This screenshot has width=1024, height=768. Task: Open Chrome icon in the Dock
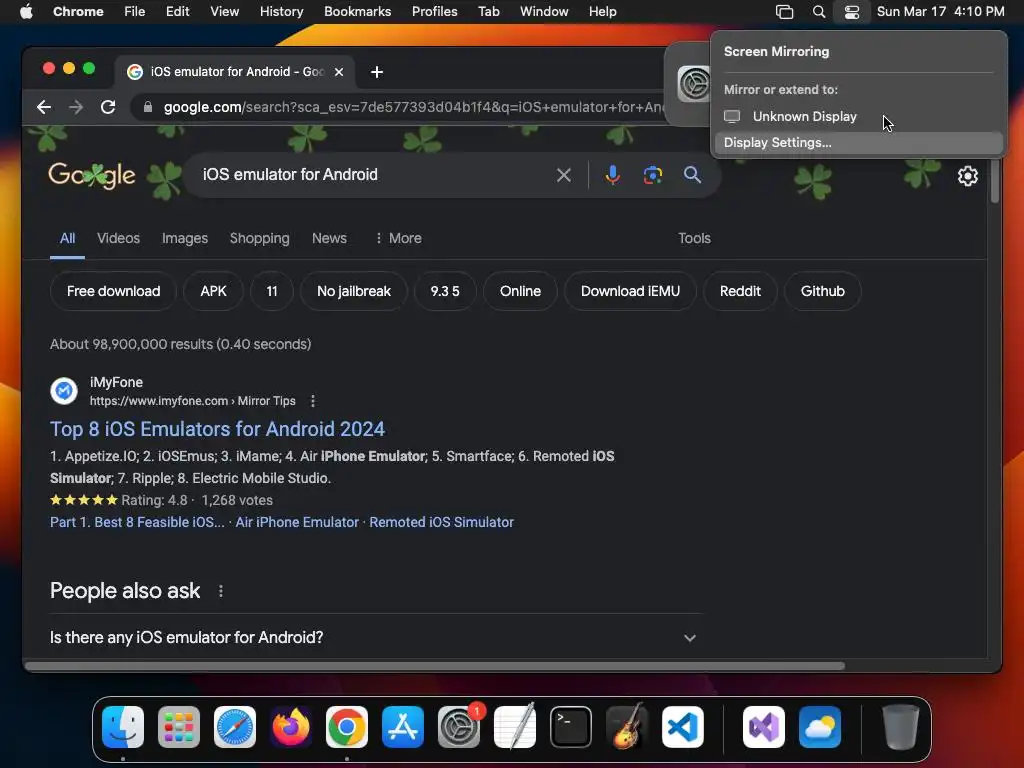(x=347, y=727)
